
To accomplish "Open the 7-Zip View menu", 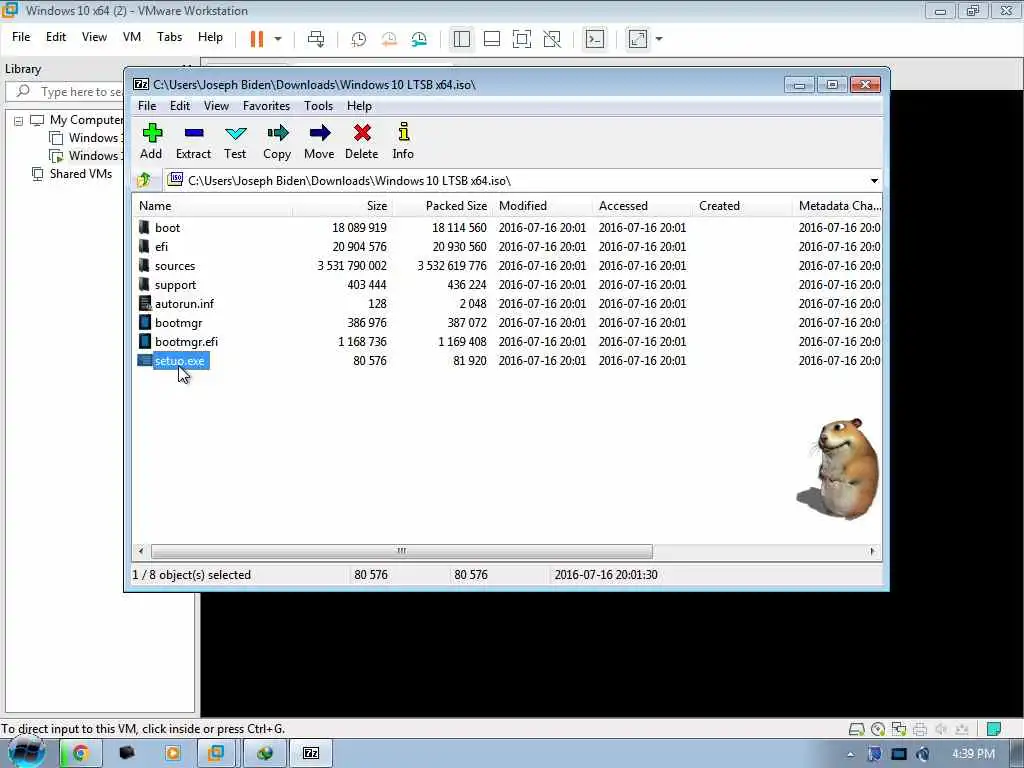I will coord(216,106).
